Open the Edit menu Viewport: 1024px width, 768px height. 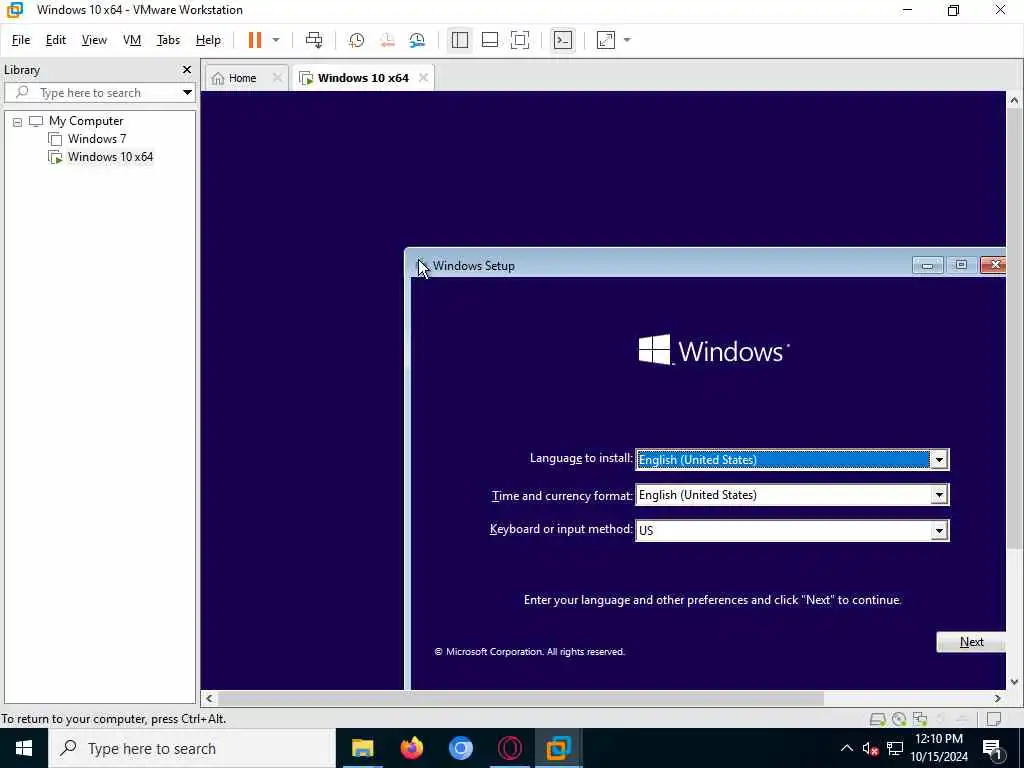[56, 40]
